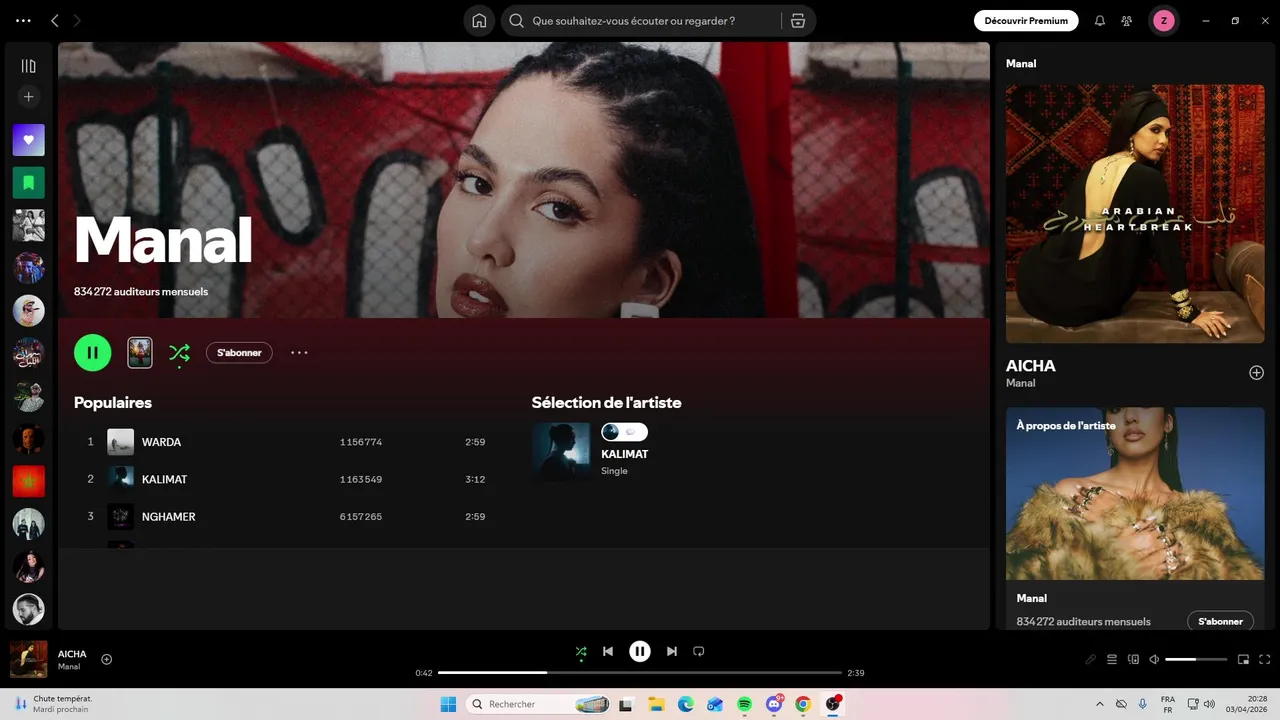
Task: Open the lyrics microphone icon
Action: (x=1091, y=659)
